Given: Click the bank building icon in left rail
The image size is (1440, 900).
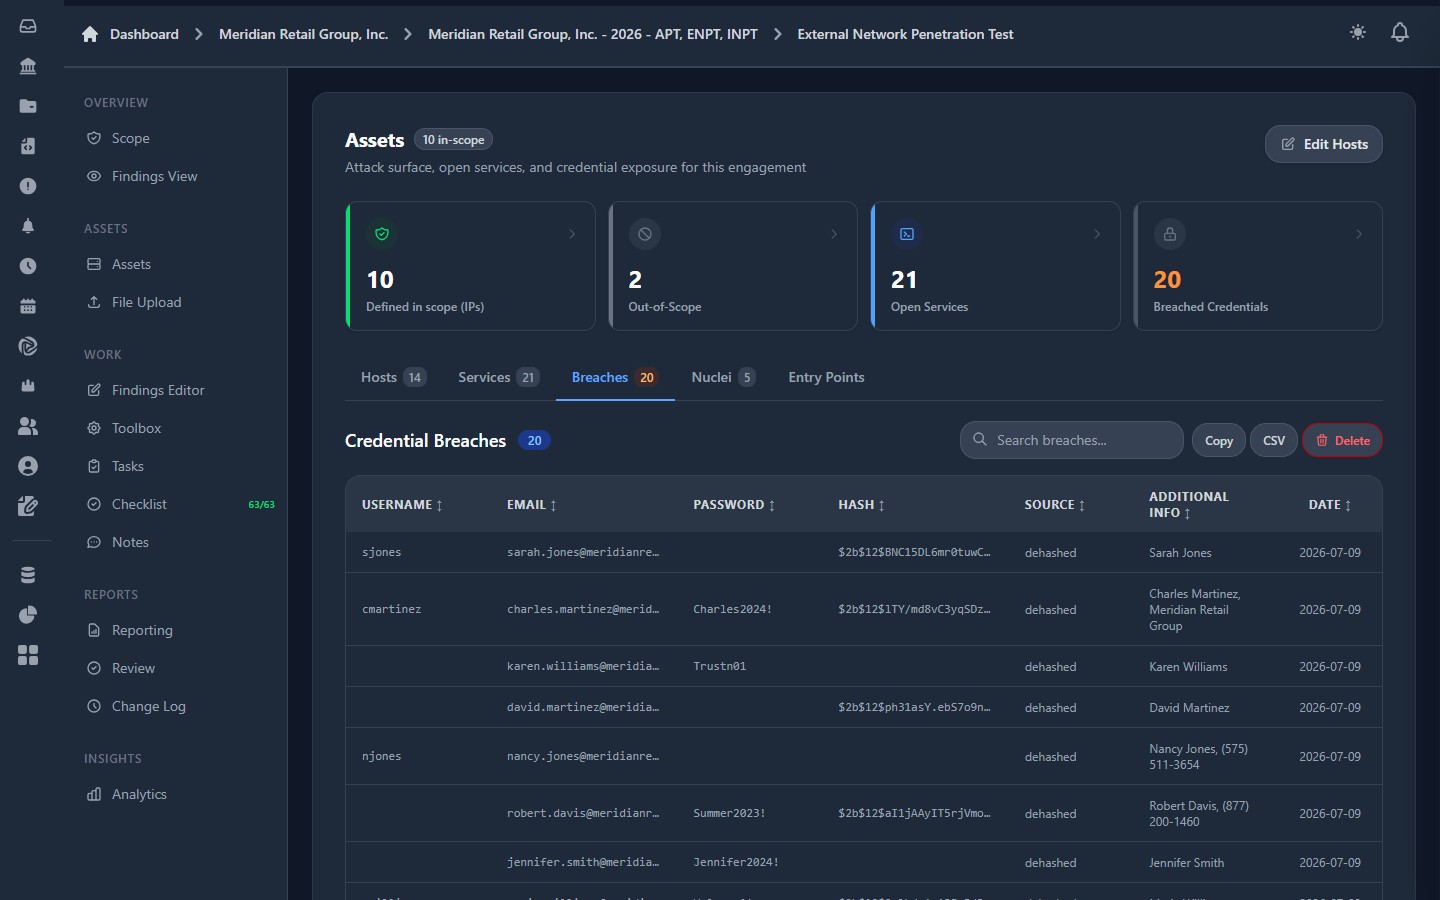Looking at the screenshot, I should [28, 66].
